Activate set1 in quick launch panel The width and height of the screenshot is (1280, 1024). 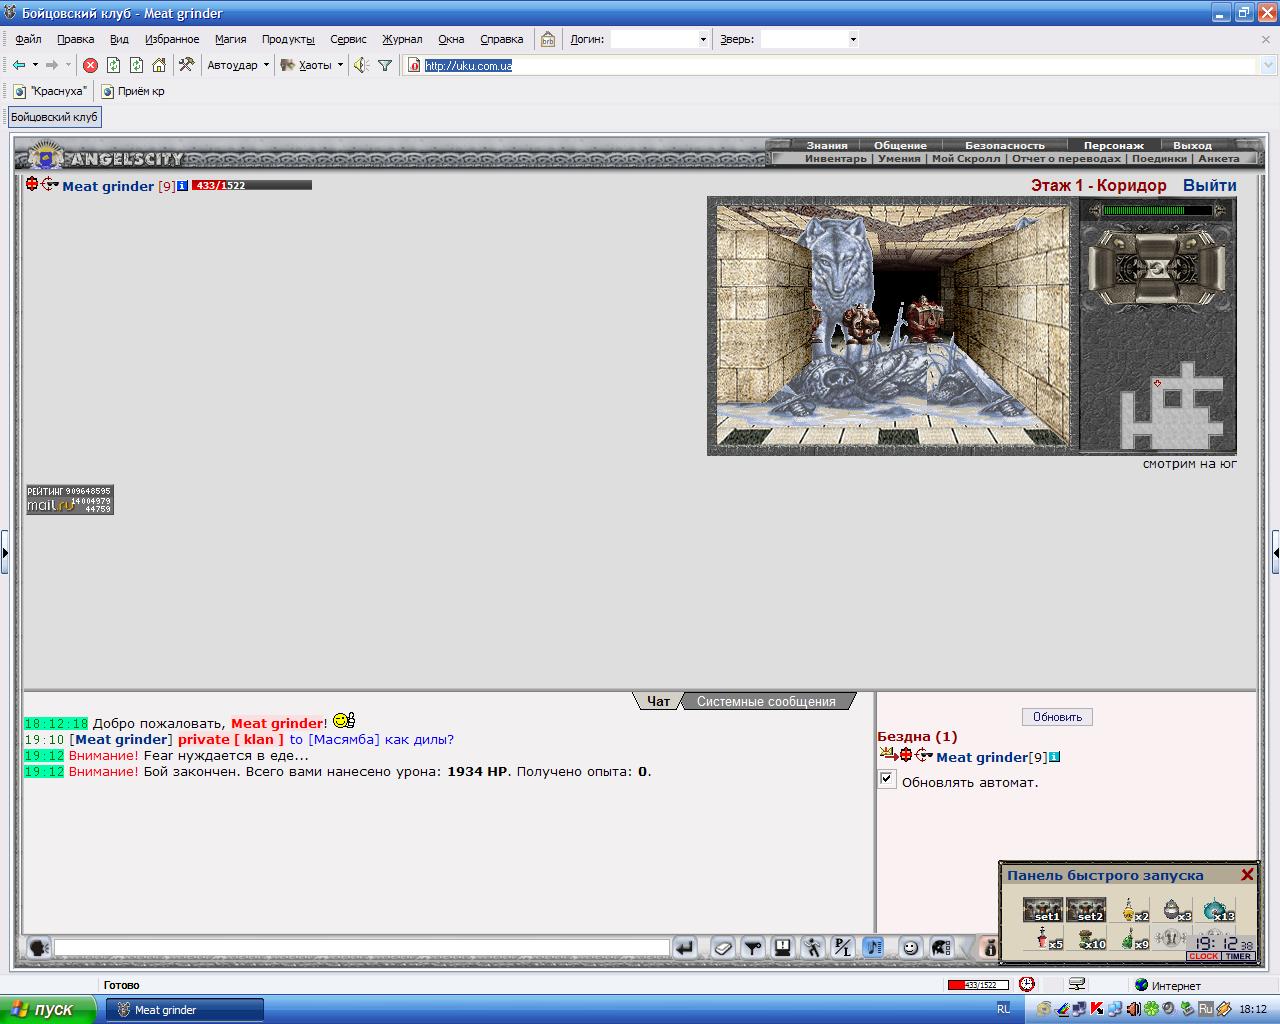click(x=1043, y=910)
